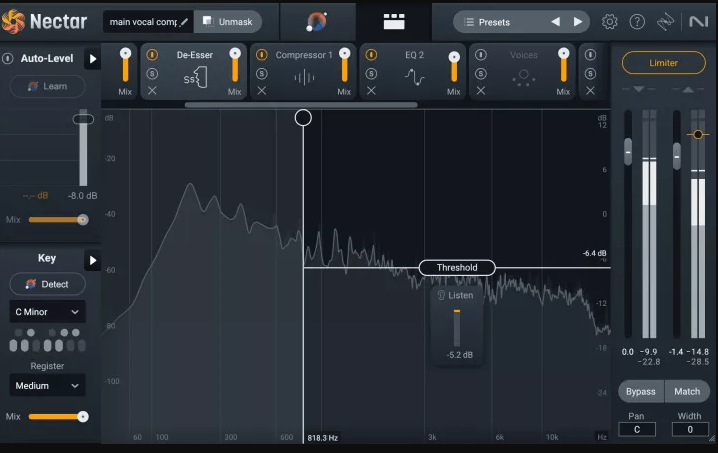Adjust the De-Esser Mix slider
The width and height of the screenshot is (718, 453).
tap(235, 66)
